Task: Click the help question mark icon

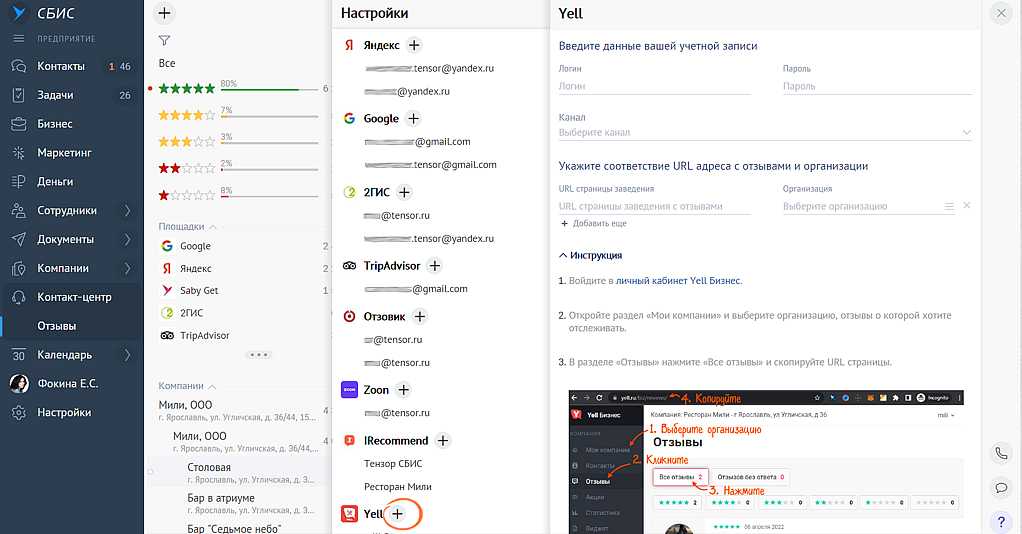Action: click(x=1001, y=521)
